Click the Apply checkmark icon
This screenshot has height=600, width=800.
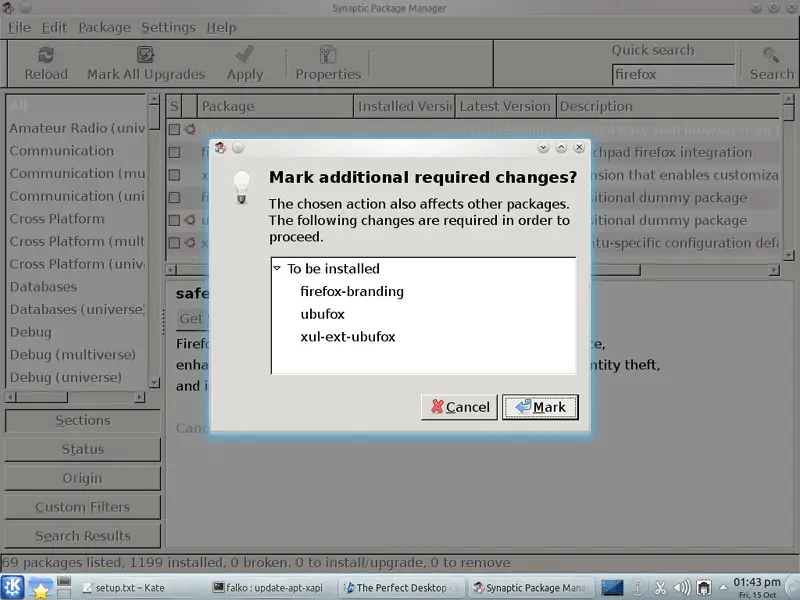coord(245,54)
